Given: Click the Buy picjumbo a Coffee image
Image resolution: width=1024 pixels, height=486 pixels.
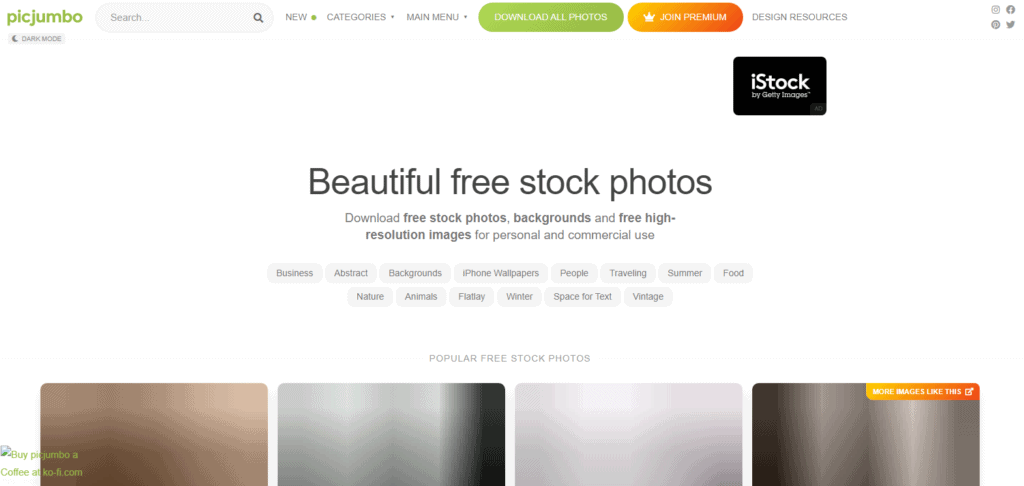Looking at the screenshot, I should [42, 462].
